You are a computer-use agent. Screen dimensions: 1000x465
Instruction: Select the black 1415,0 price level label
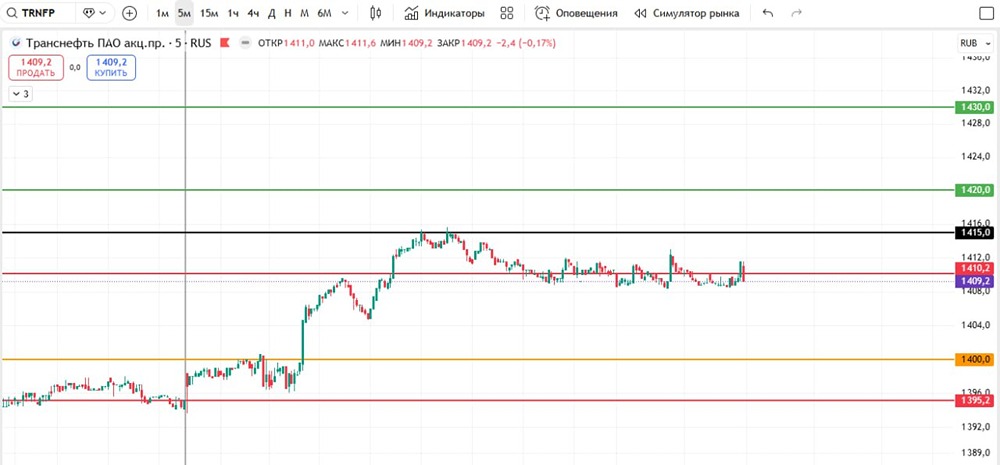[974, 233]
